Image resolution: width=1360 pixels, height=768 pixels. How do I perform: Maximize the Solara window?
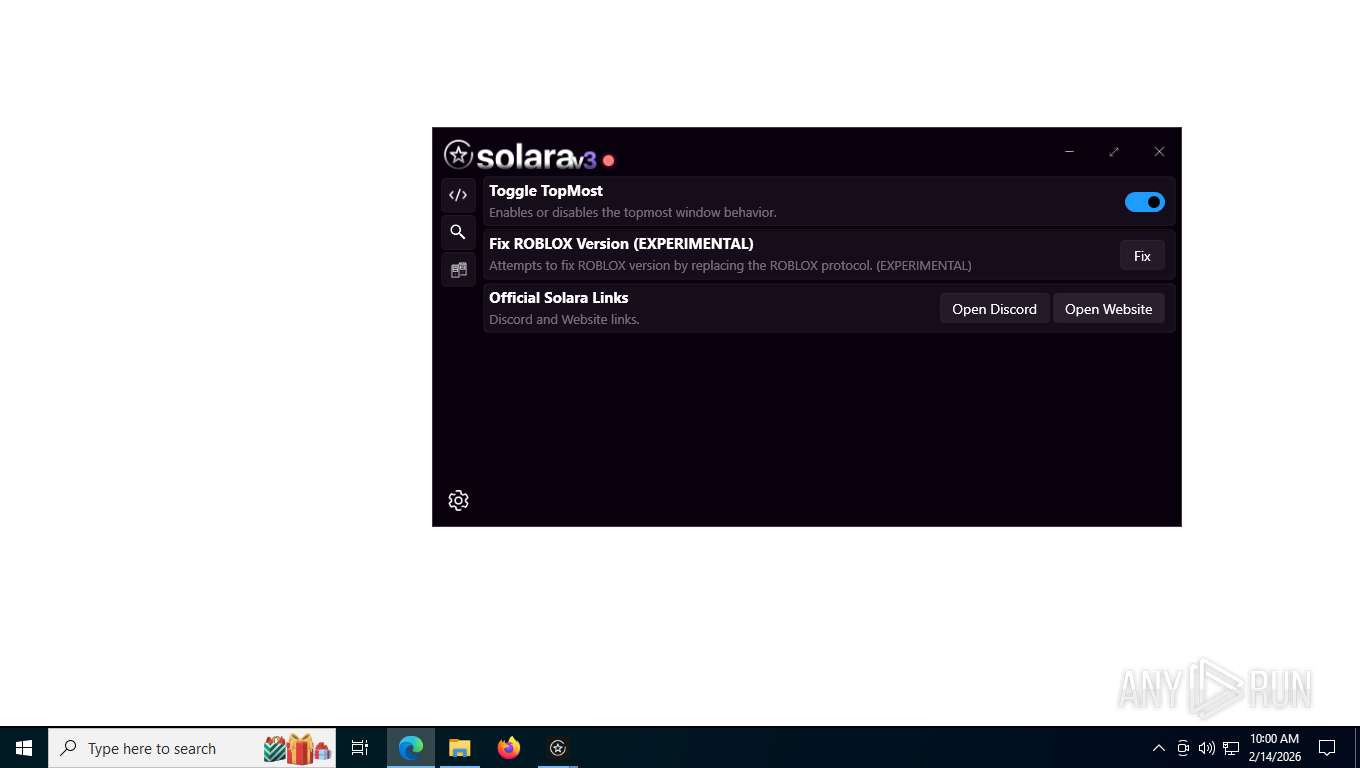tap(1114, 152)
